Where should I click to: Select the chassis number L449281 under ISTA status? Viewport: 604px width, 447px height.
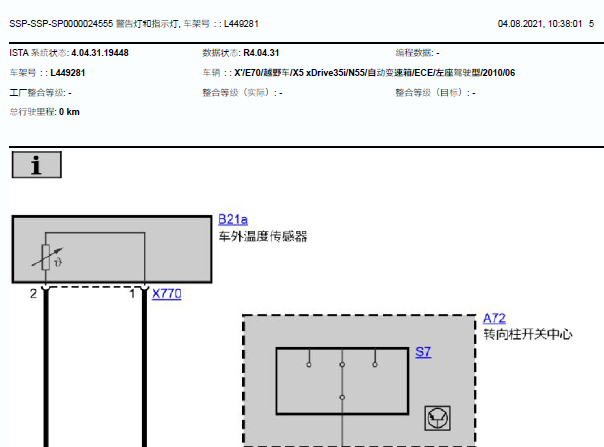pyautogui.click(x=68, y=73)
